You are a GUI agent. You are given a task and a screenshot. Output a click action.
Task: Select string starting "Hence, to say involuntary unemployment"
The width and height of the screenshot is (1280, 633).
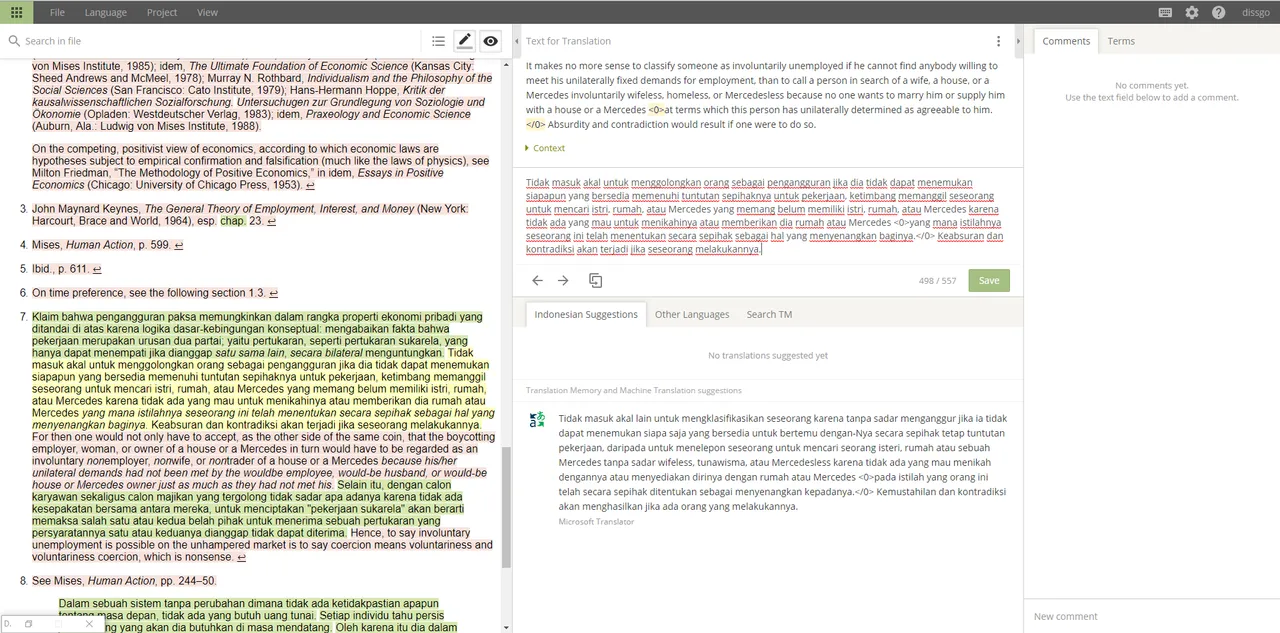point(262,545)
